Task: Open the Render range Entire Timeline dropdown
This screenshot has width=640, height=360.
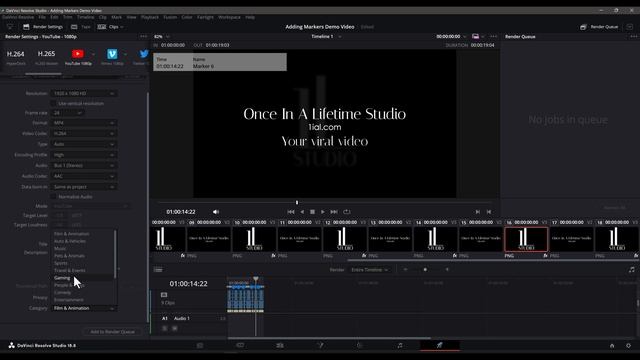Action: point(370,270)
